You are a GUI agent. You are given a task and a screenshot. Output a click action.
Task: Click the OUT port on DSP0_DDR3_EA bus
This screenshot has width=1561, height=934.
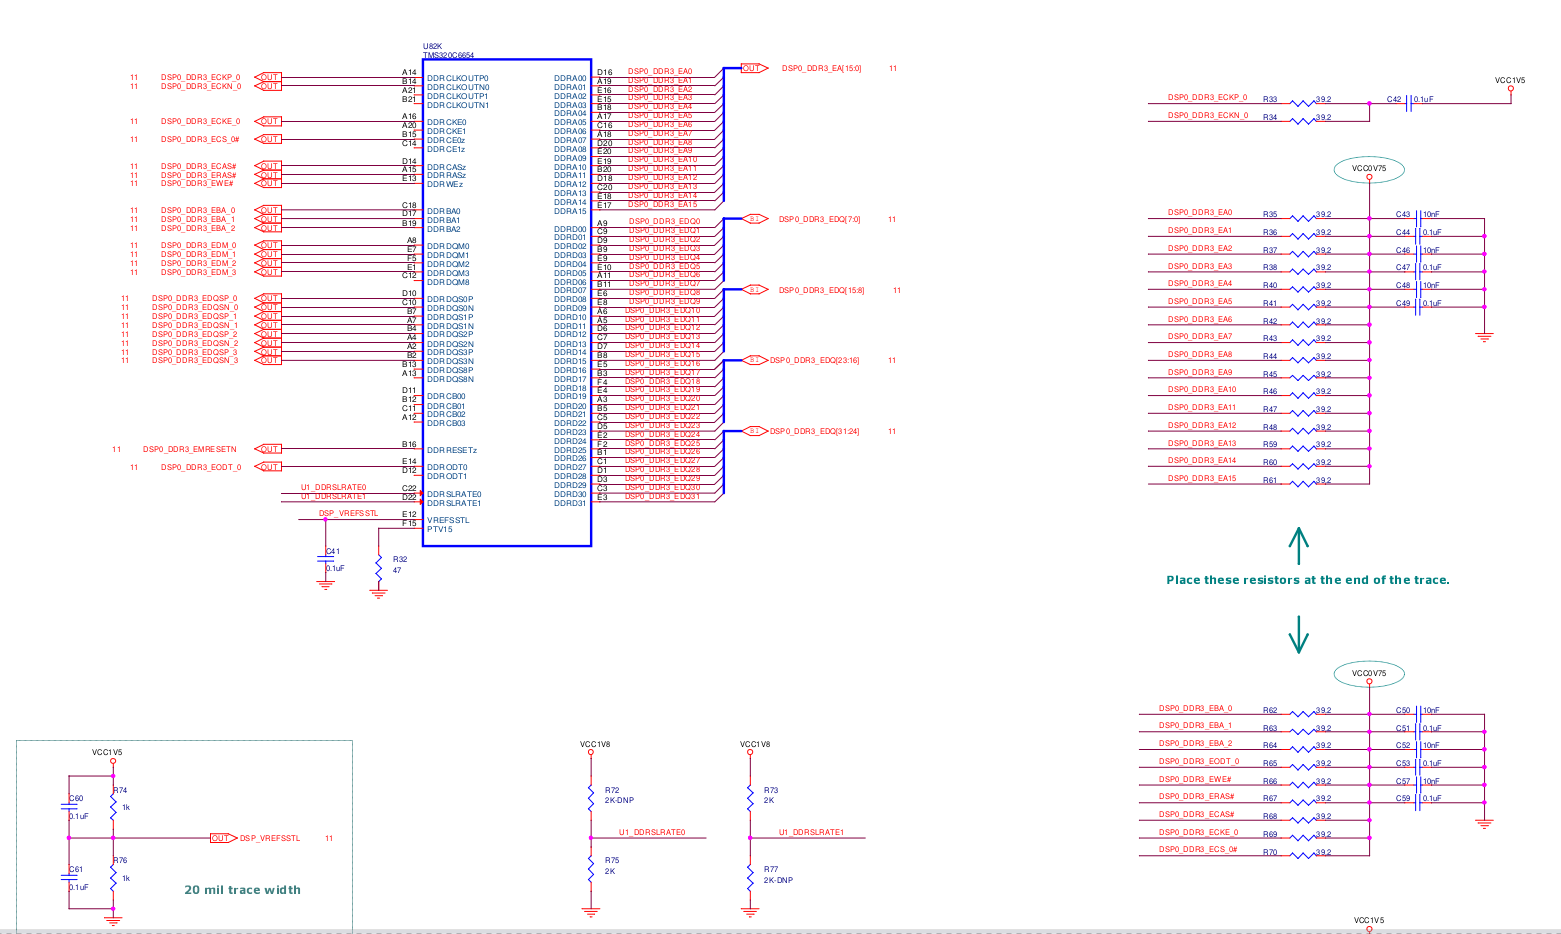pyautogui.click(x=751, y=68)
